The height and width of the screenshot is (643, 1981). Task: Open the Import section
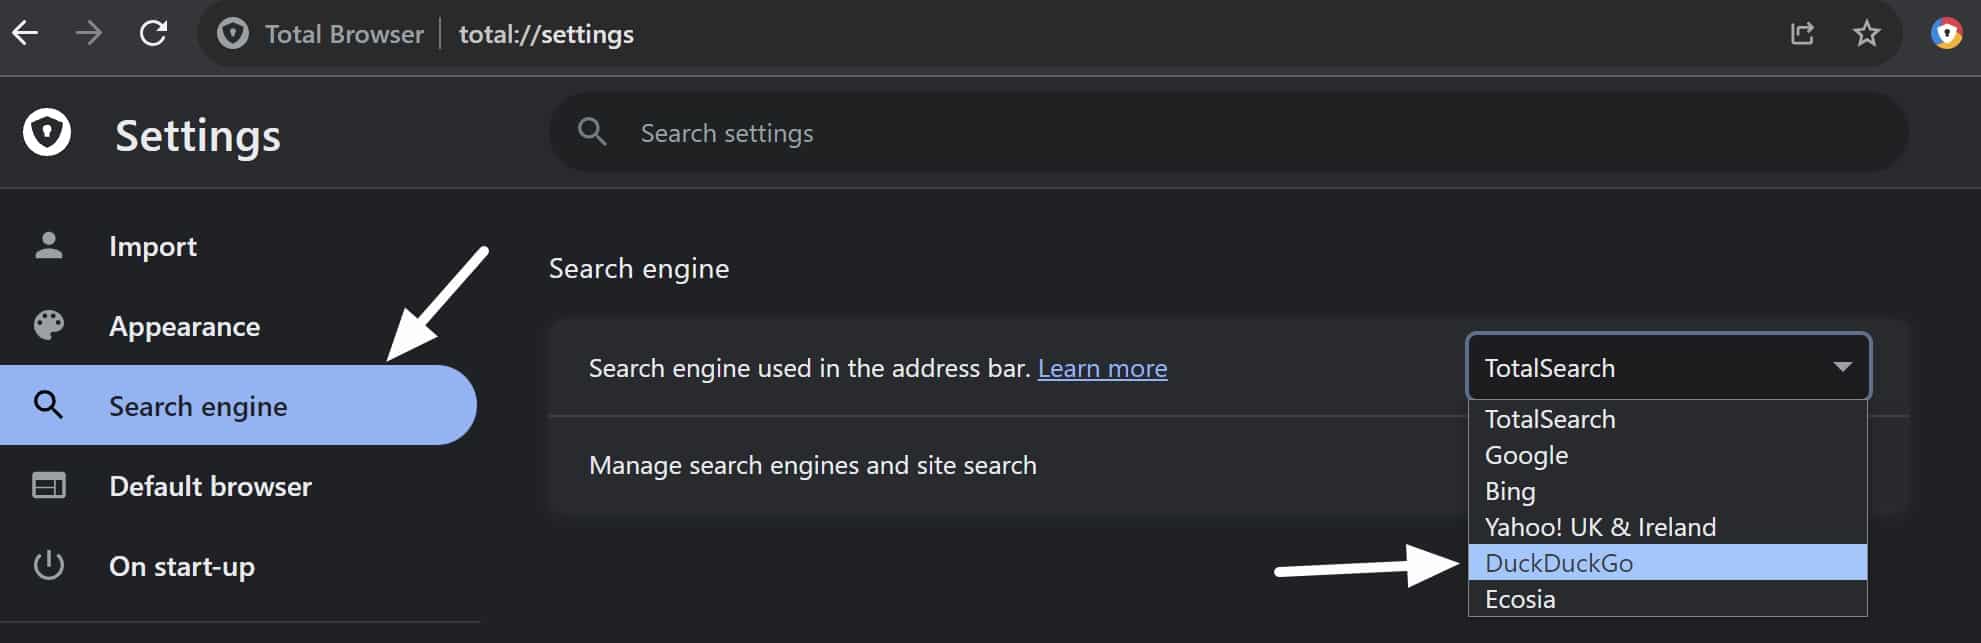tap(240, 246)
